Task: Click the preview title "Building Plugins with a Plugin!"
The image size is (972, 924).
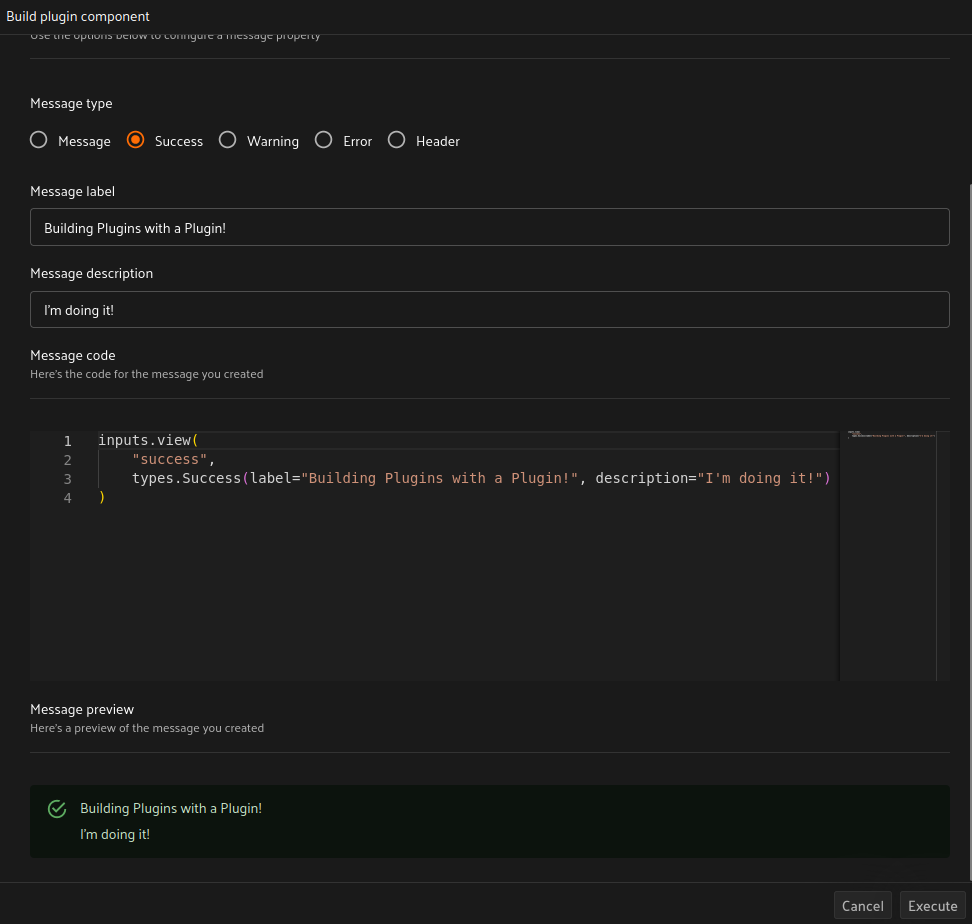Action: pos(171,808)
